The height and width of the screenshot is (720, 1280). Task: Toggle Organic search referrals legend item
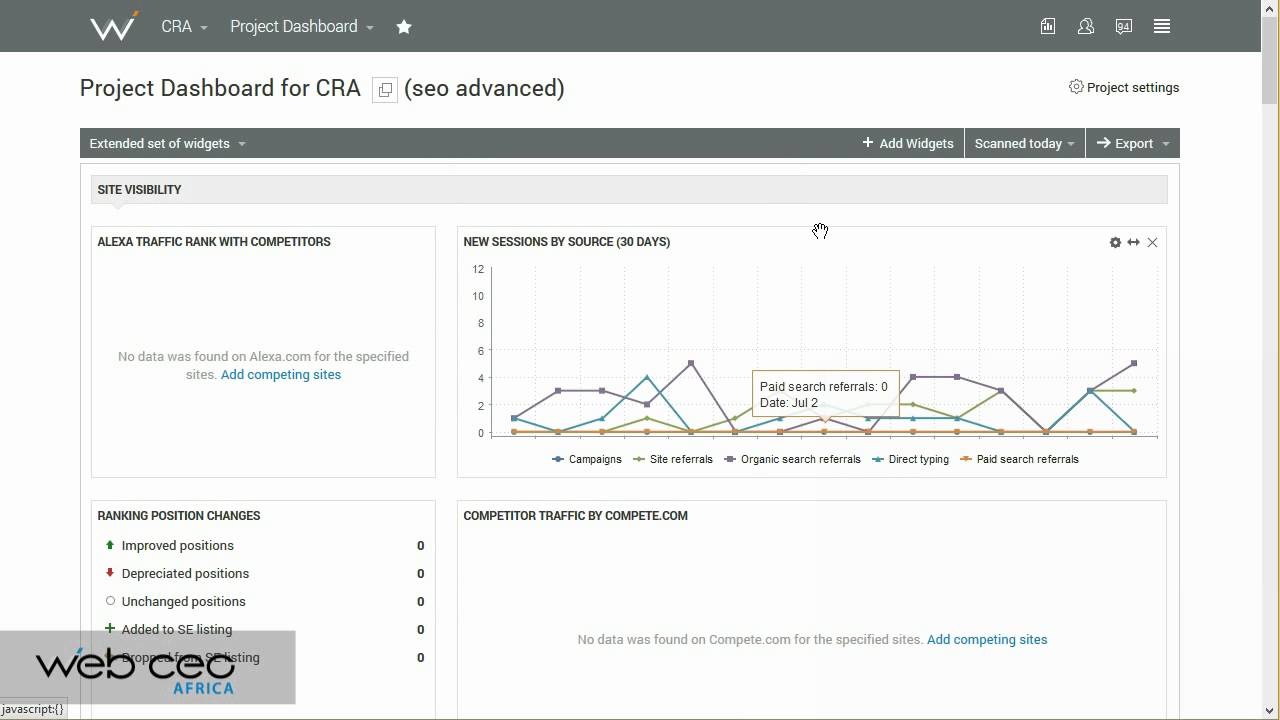click(793, 459)
